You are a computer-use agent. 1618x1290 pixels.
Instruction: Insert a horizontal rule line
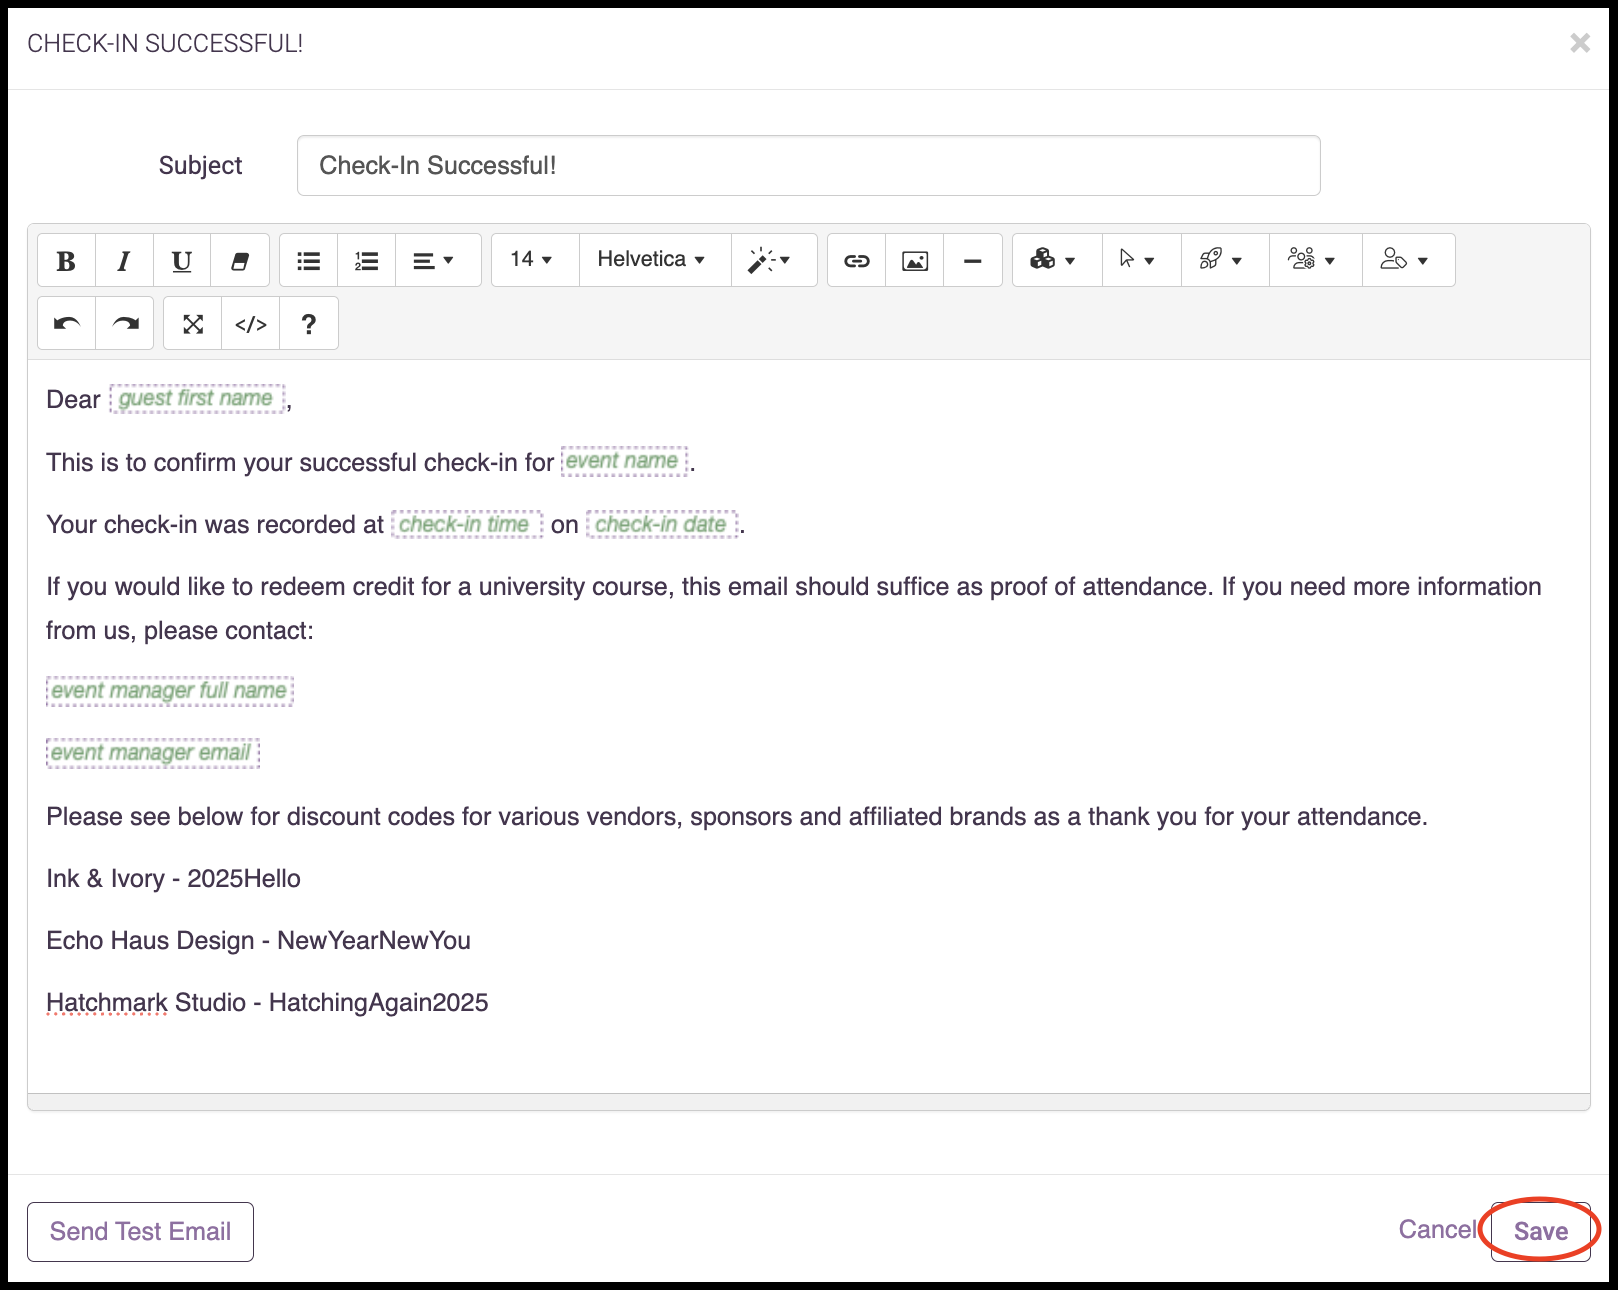[973, 260]
